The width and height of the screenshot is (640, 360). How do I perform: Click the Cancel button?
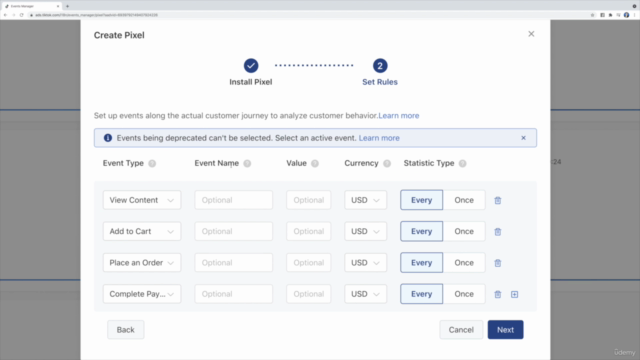(461, 330)
